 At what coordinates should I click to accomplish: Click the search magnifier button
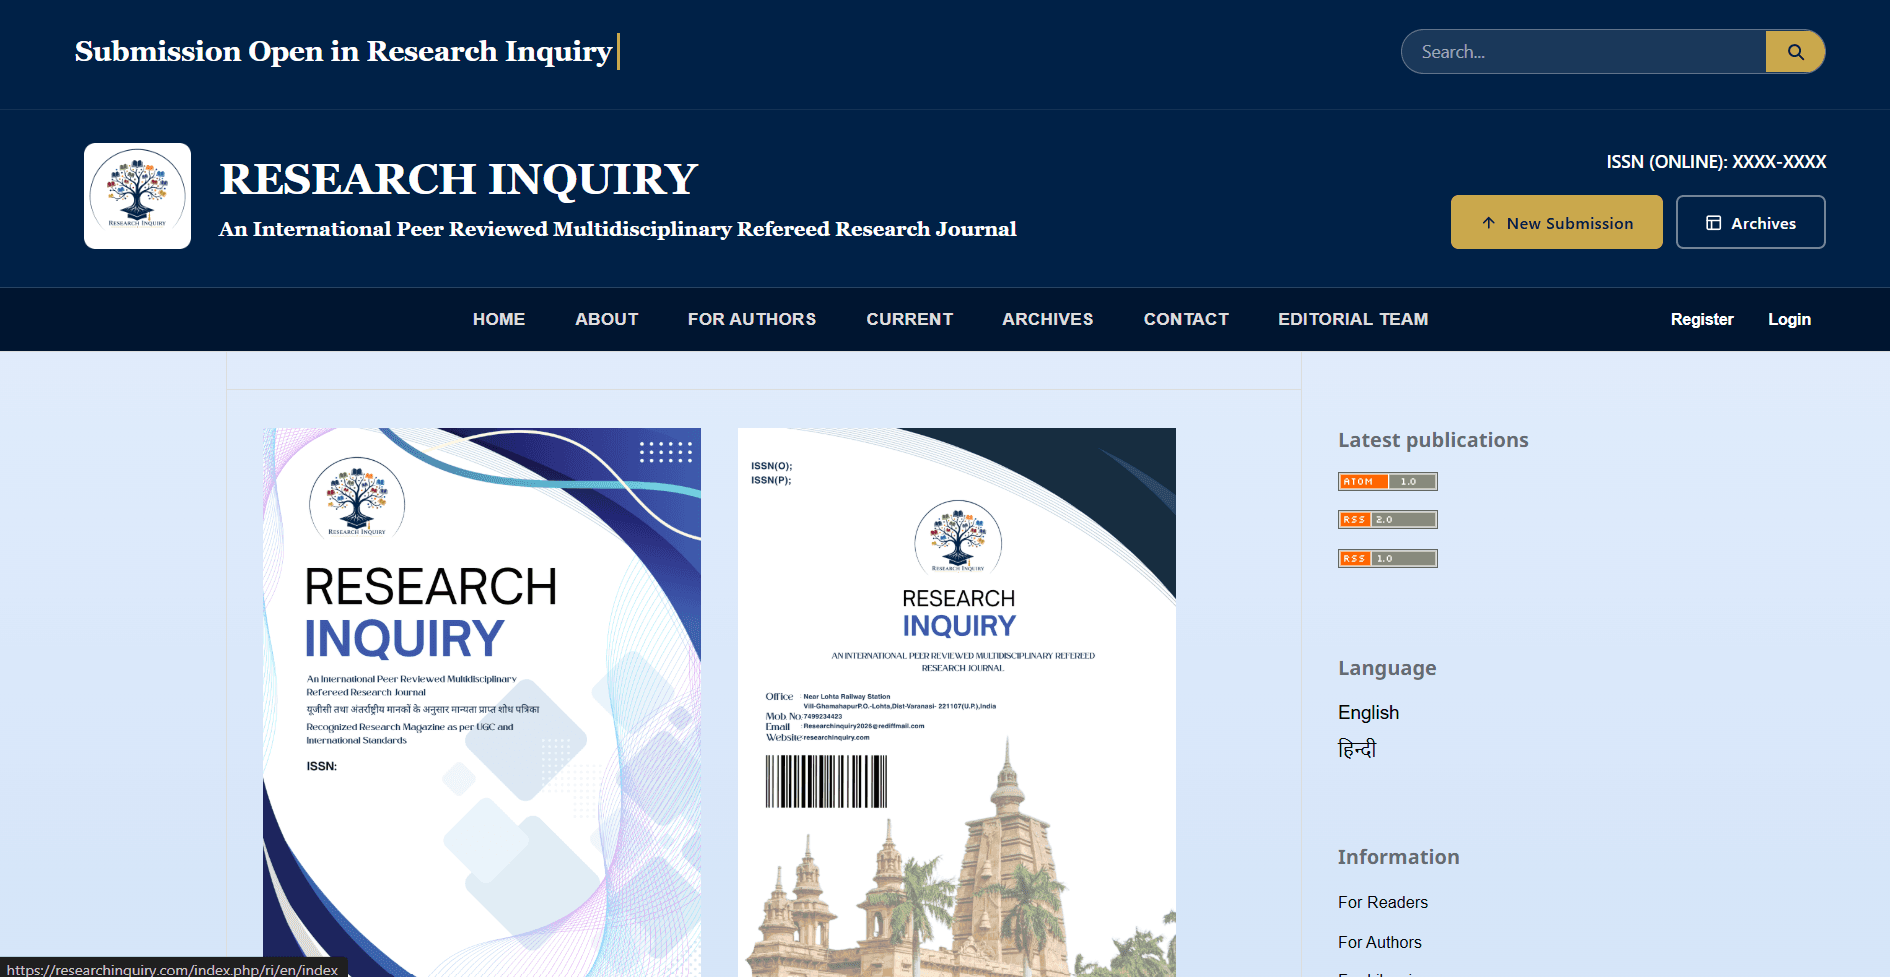tap(1795, 52)
